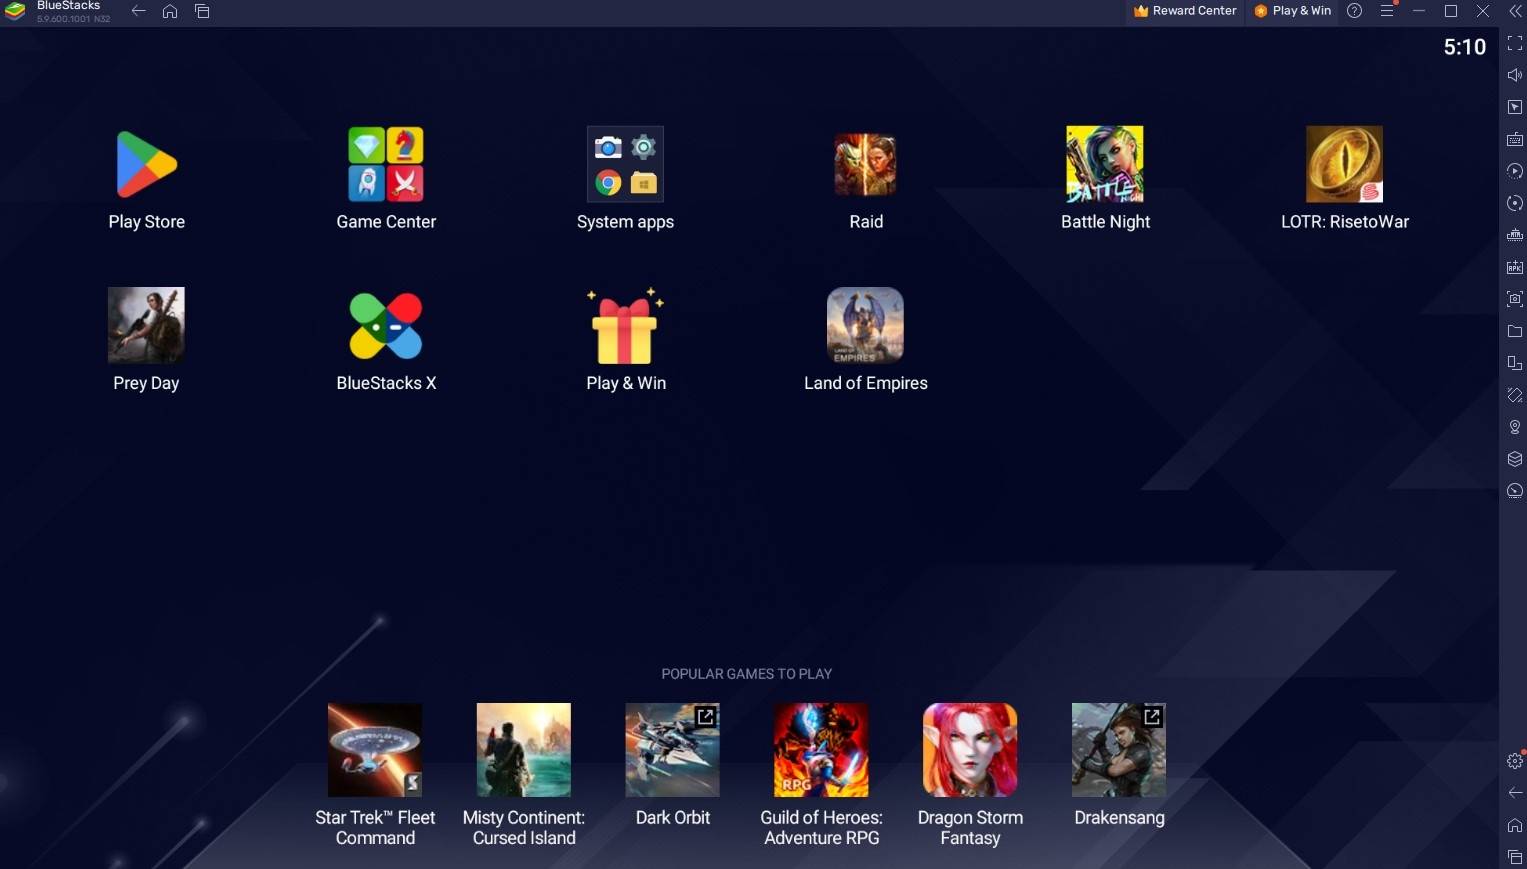Image resolution: width=1527 pixels, height=869 pixels.
Task: Open the sidebar settings gear
Action: (1515, 761)
